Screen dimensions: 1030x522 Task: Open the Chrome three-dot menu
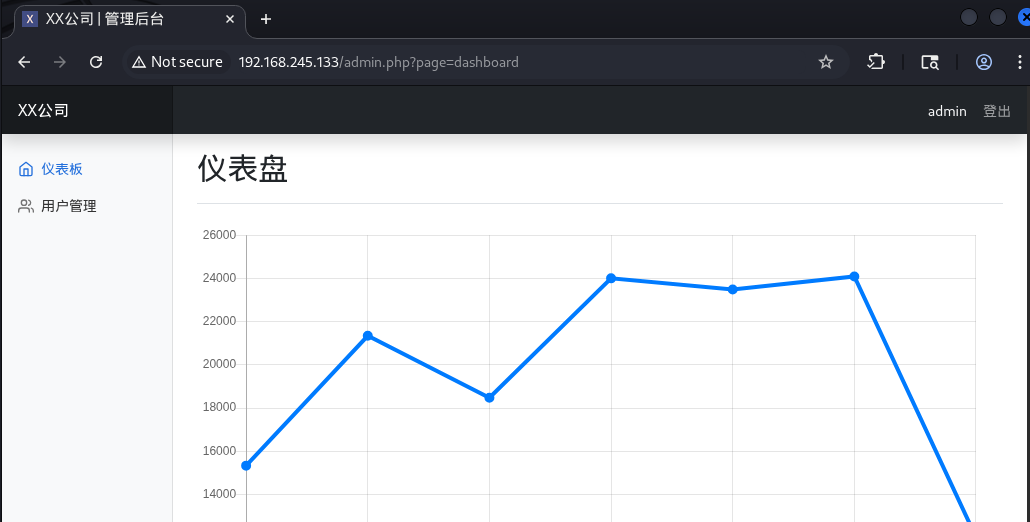tap(1019, 62)
